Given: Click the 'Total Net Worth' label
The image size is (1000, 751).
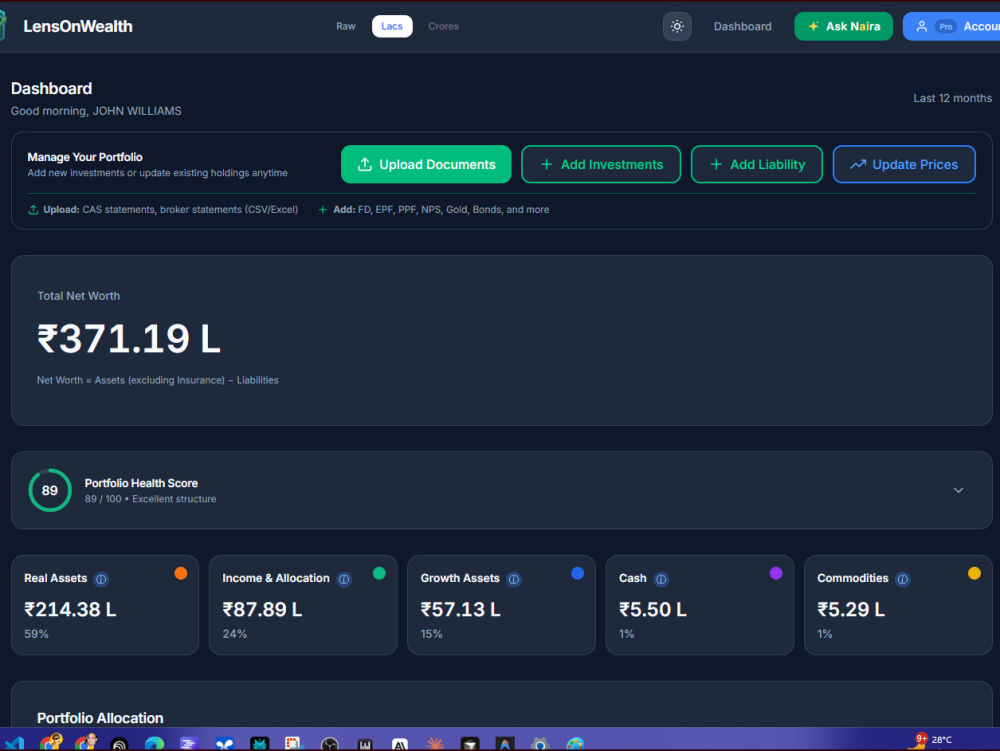Looking at the screenshot, I should coord(78,296).
